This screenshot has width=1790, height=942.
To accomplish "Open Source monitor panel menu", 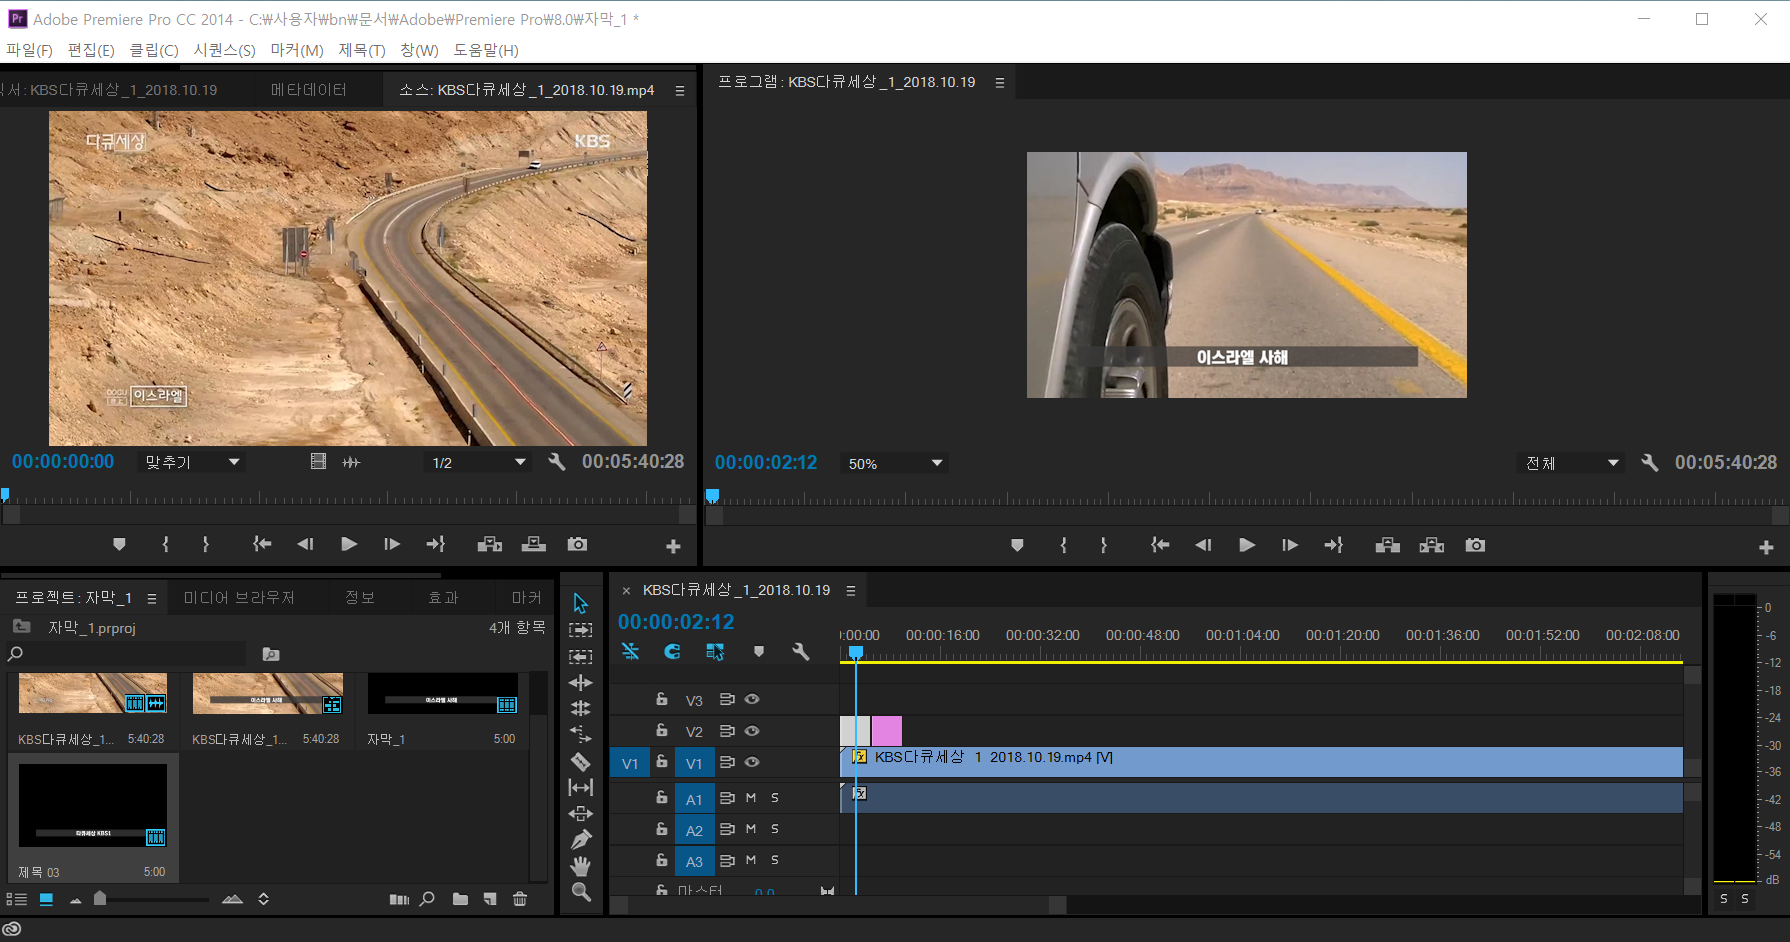I will click(x=680, y=91).
